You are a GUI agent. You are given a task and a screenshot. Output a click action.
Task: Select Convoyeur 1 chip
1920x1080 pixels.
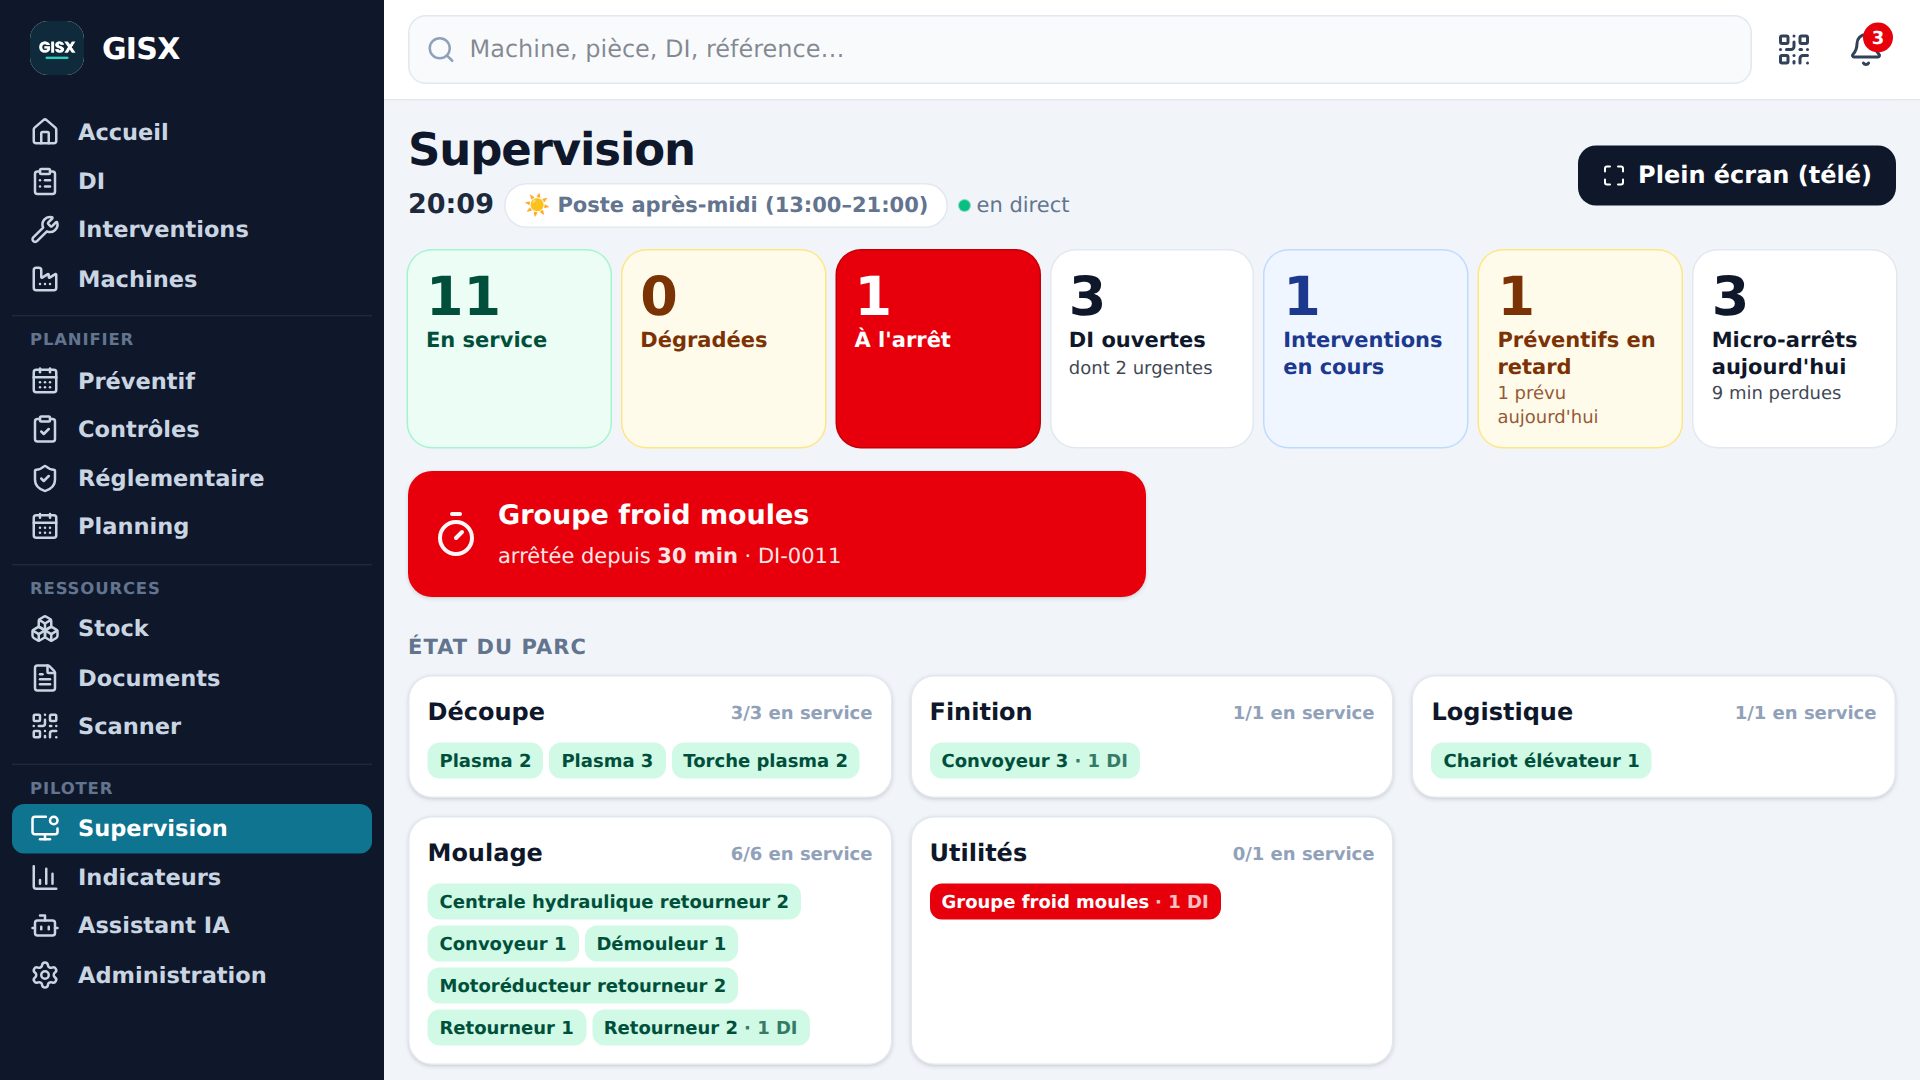click(503, 944)
